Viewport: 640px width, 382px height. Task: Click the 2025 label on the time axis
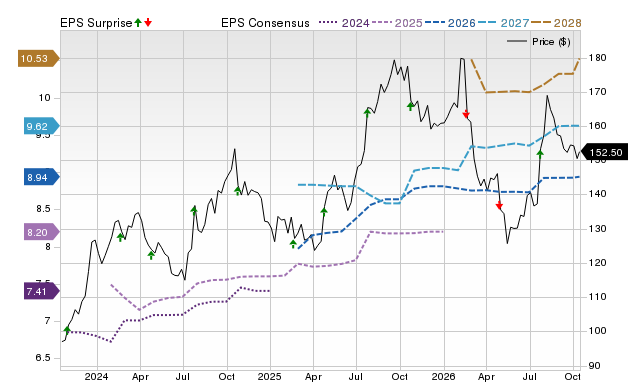point(269,376)
